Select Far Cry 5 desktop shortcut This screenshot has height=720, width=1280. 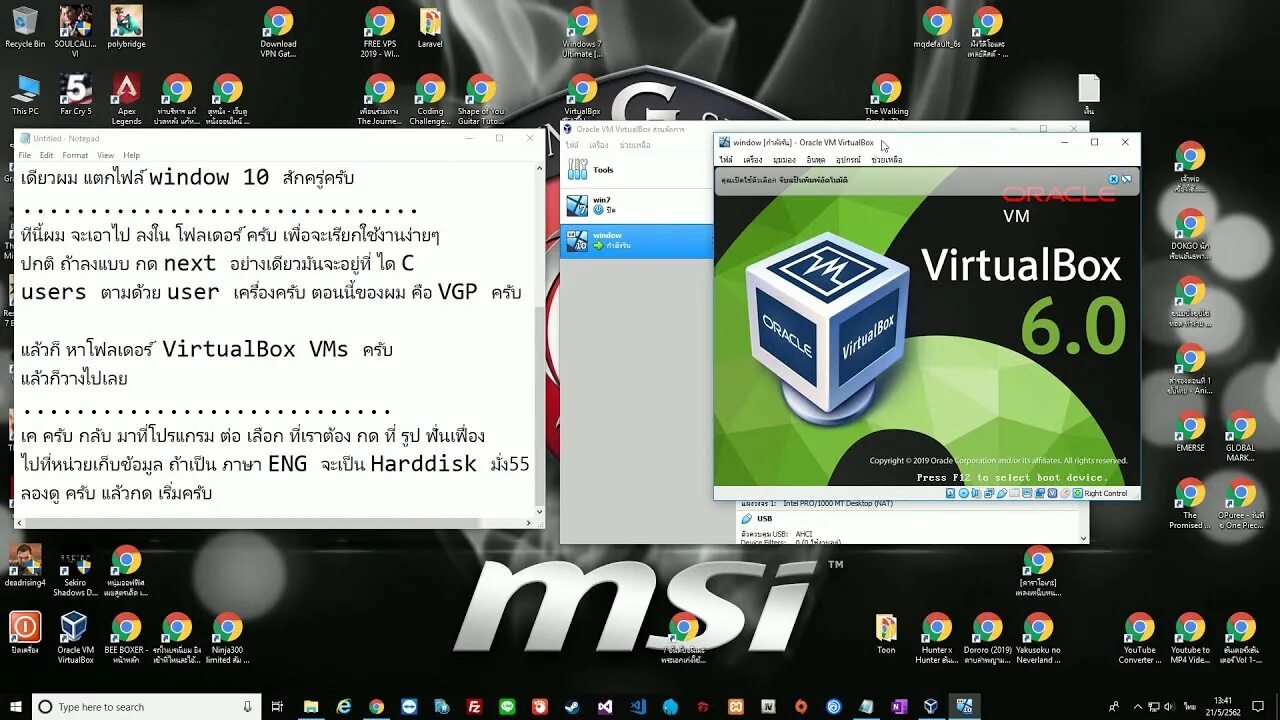76,95
